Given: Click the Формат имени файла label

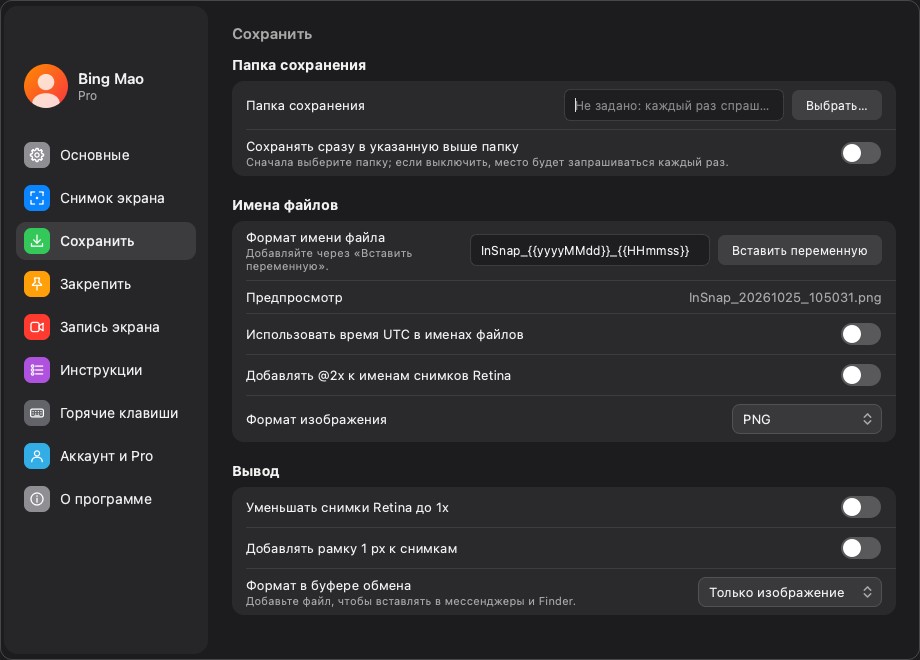Looking at the screenshot, I should click(x=316, y=238).
